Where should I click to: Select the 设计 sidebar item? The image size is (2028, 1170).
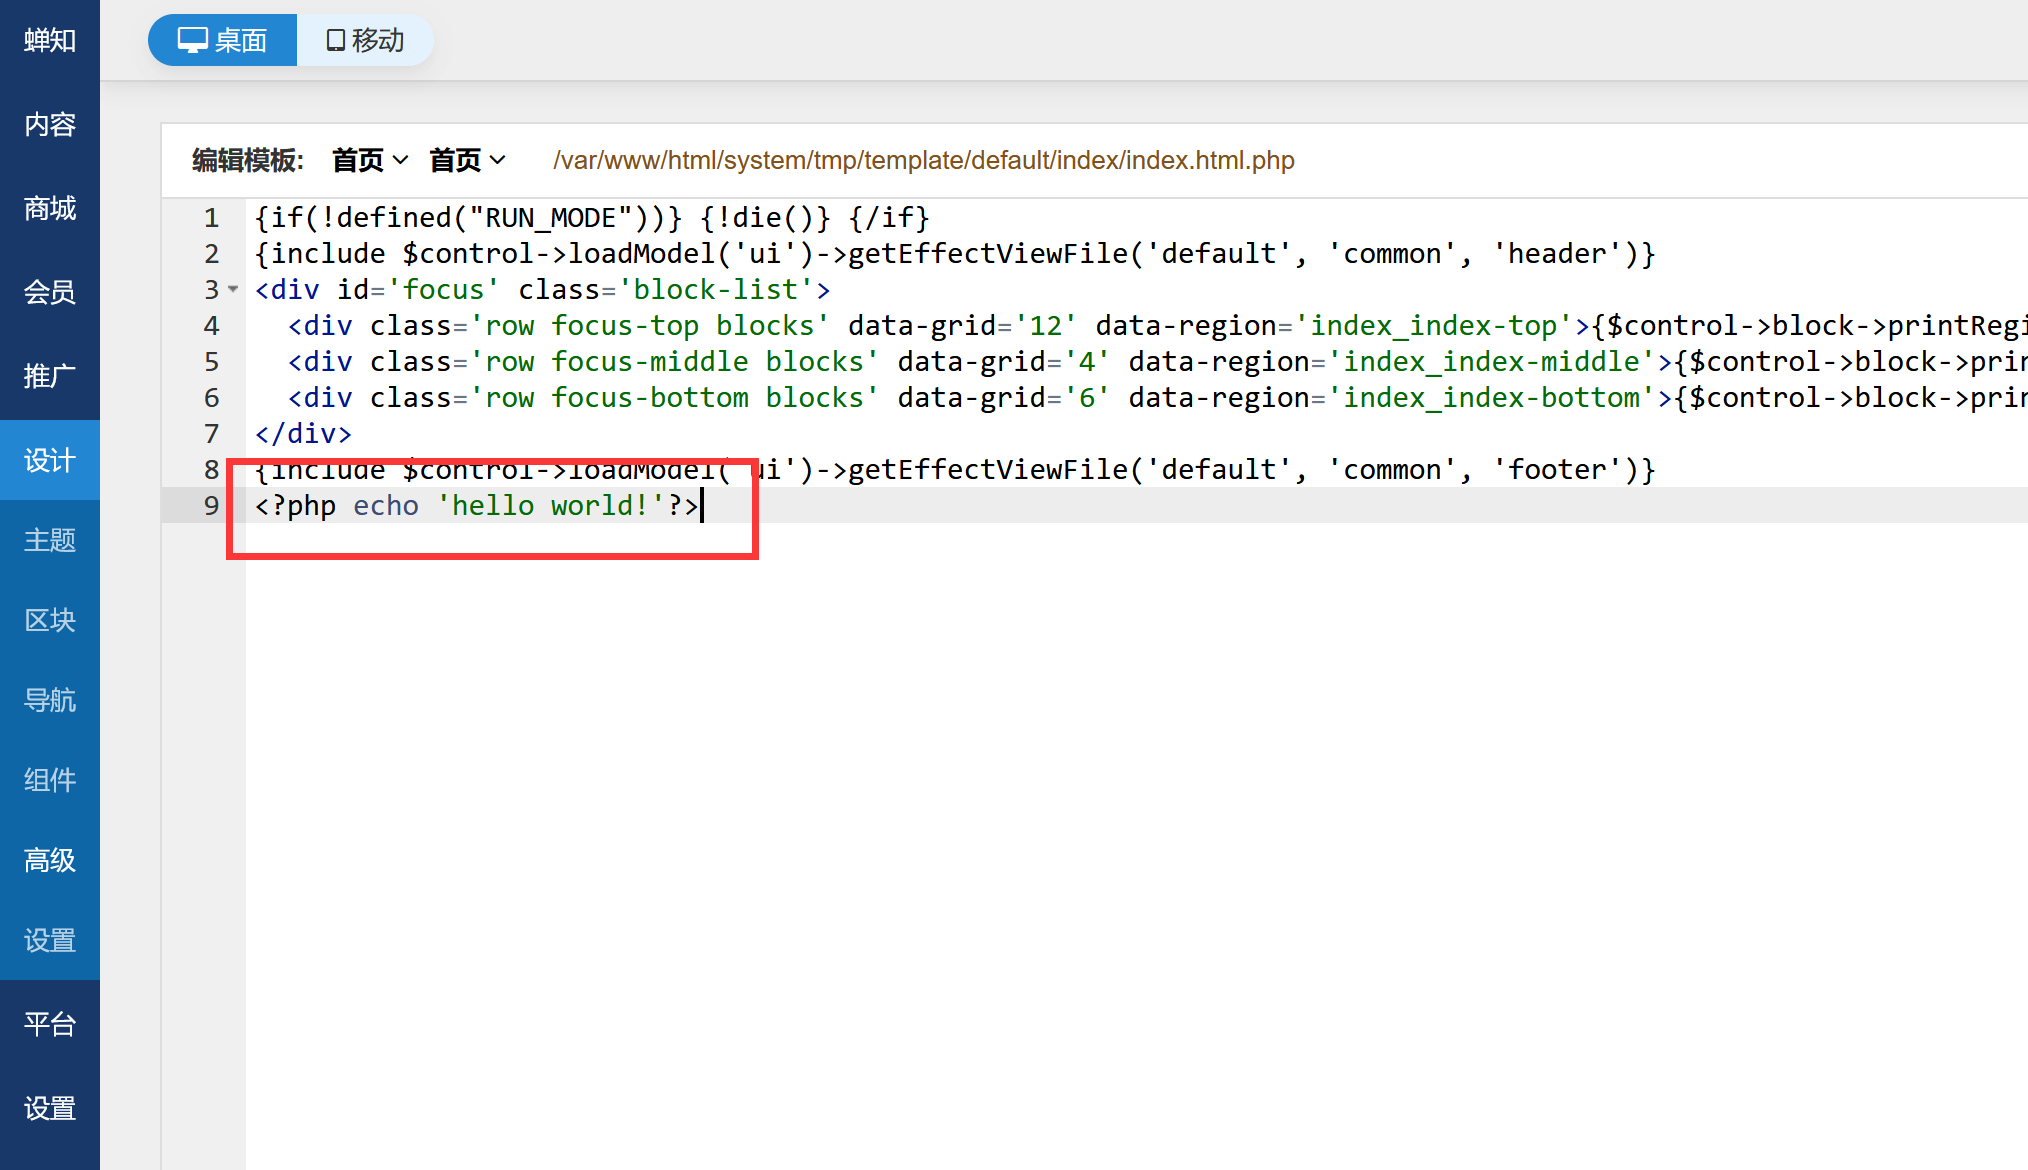coord(50,460)
